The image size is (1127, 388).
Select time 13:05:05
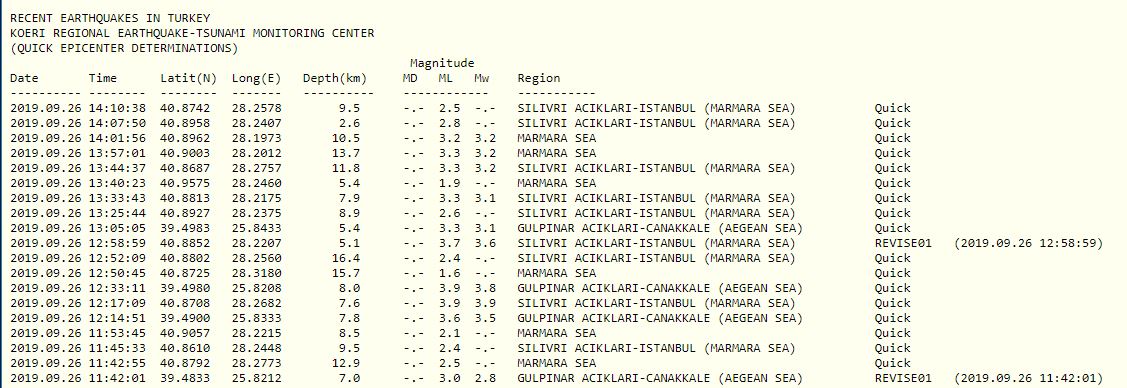[117, 228]
